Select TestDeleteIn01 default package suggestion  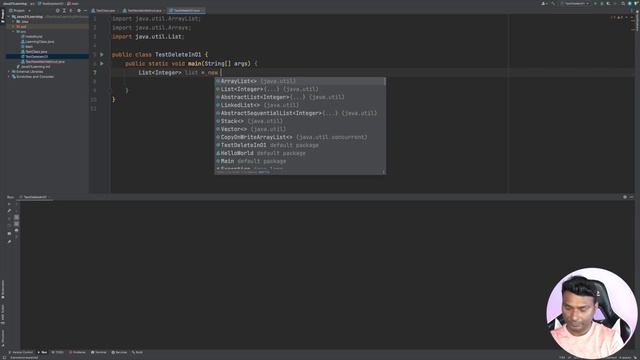(x=300, y=145)
